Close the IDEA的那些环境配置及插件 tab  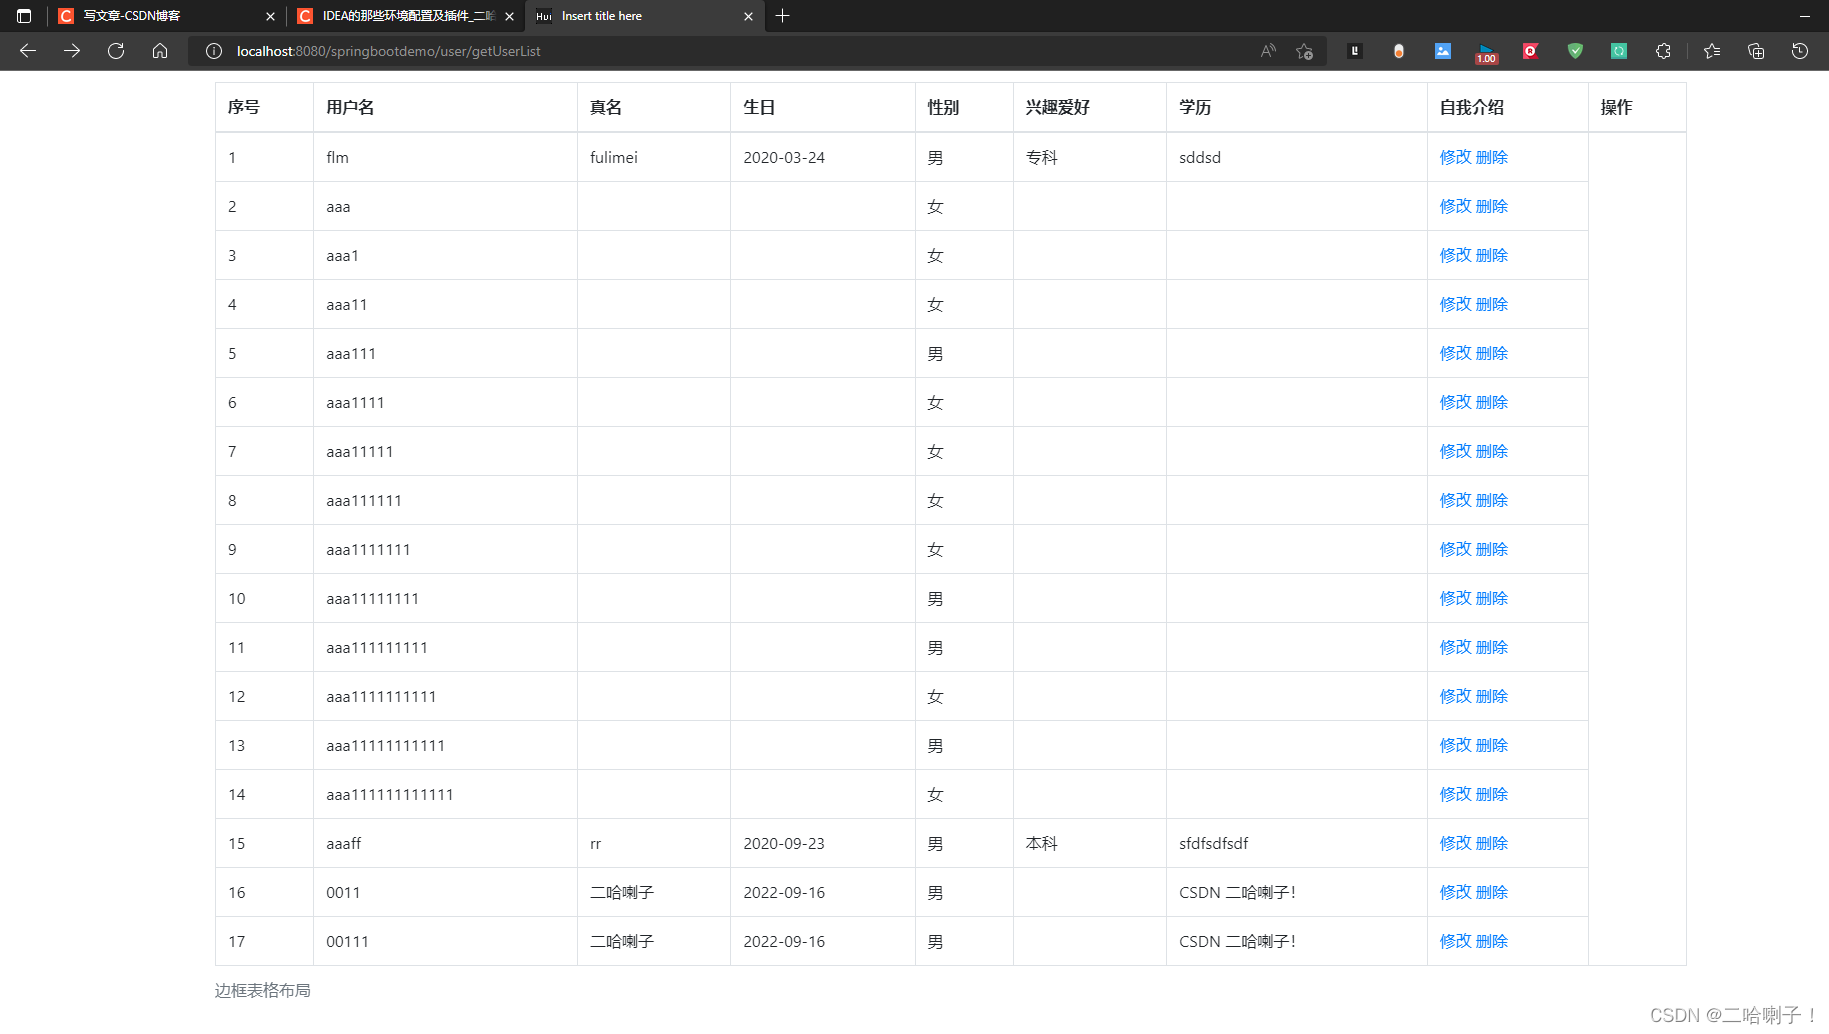(x=509, y=16)
